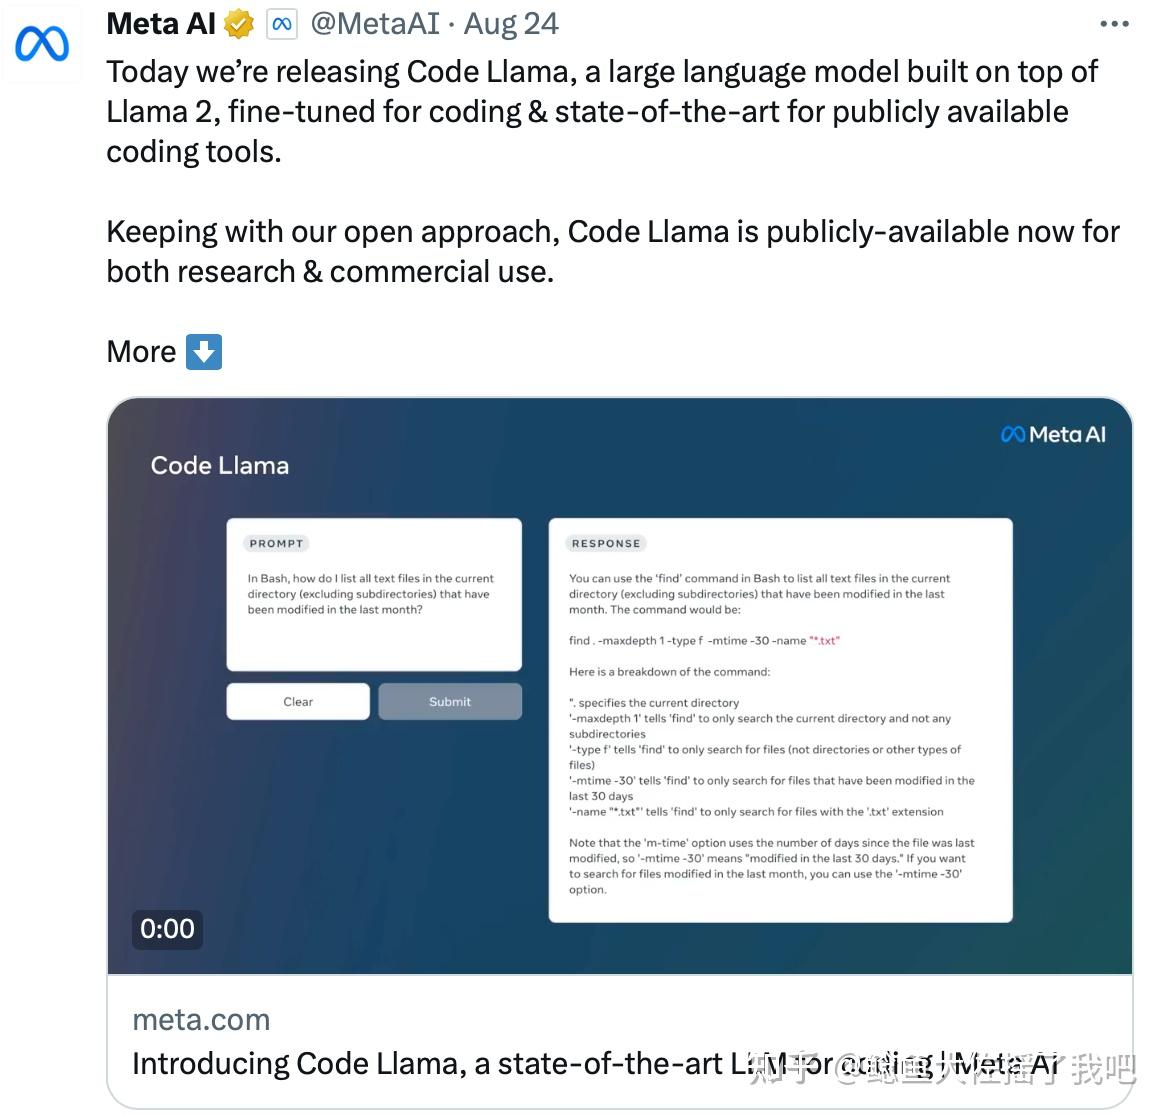The width and height of the screenshot is (1166, 1116).
Task: Open the three-dot more options menu
Action: [x=1114, y=25]
